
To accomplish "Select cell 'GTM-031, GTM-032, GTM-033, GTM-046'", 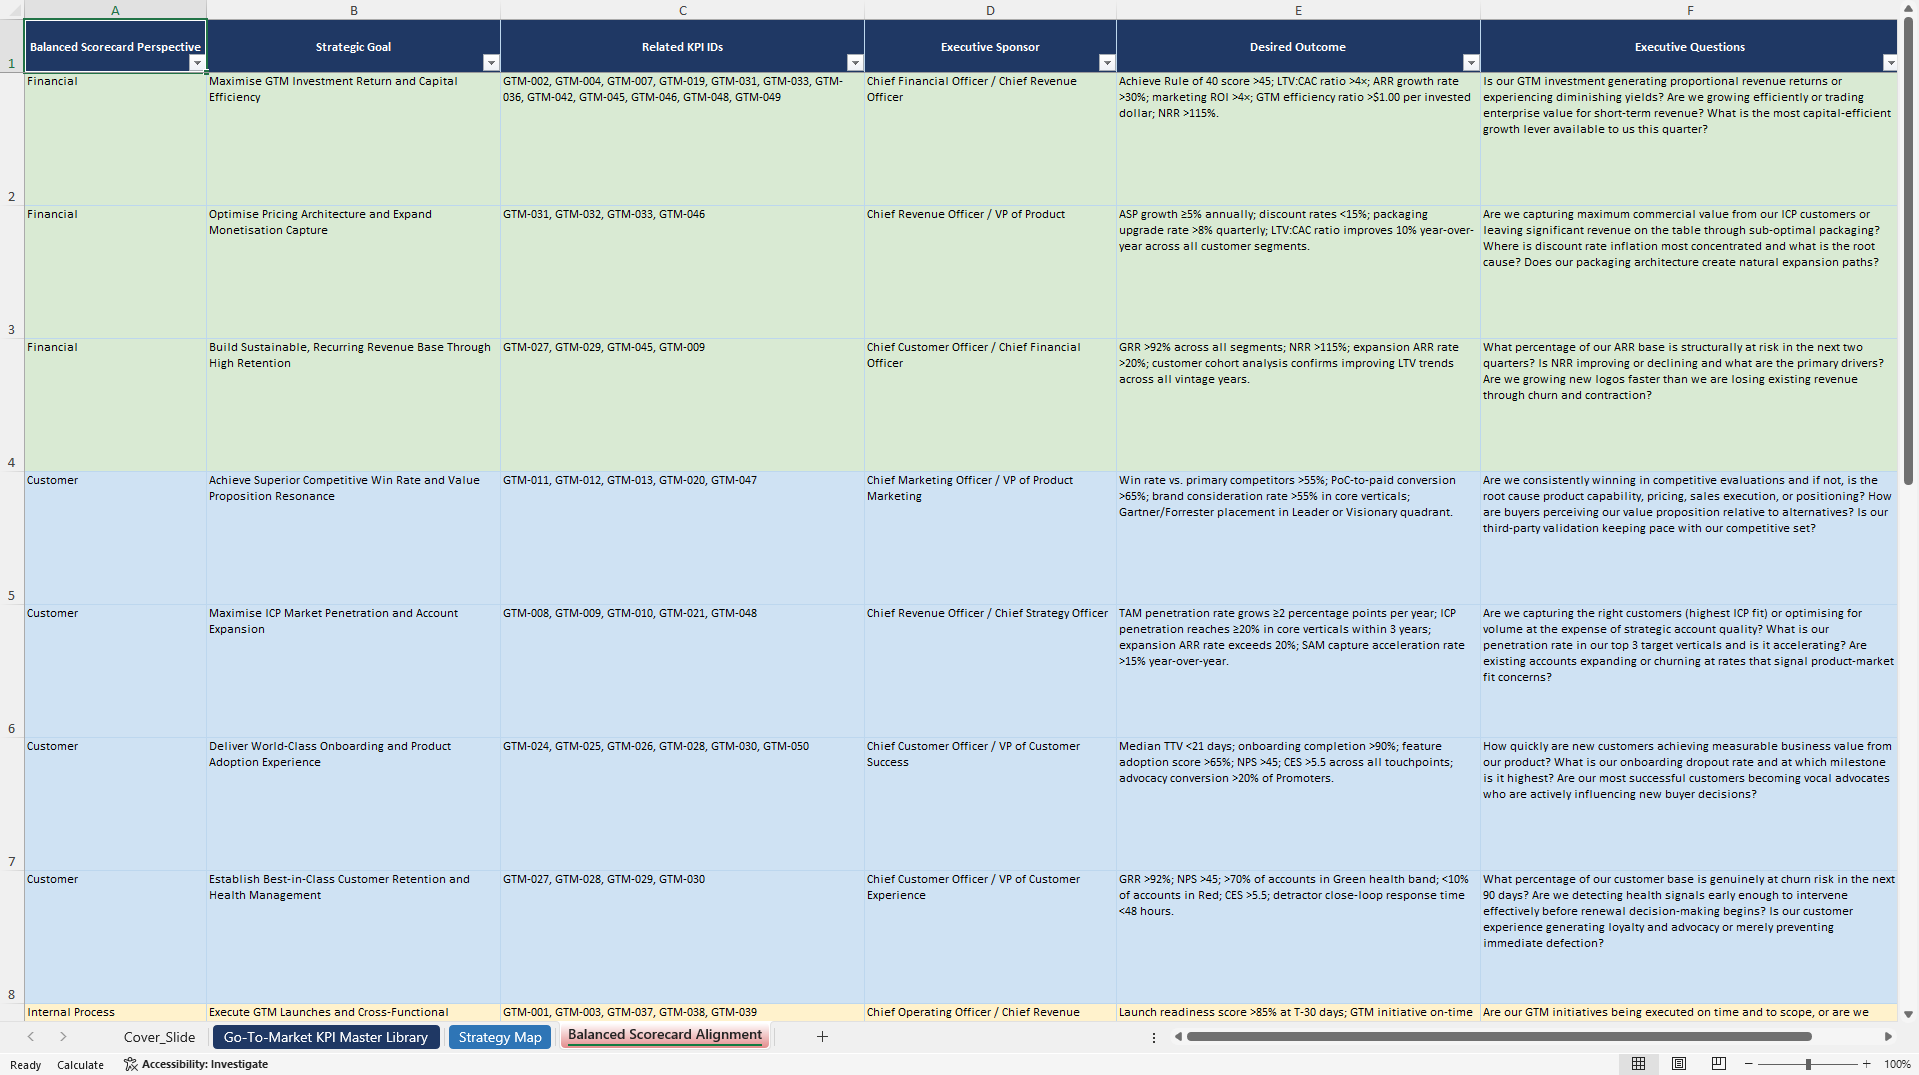I will 682,272.
